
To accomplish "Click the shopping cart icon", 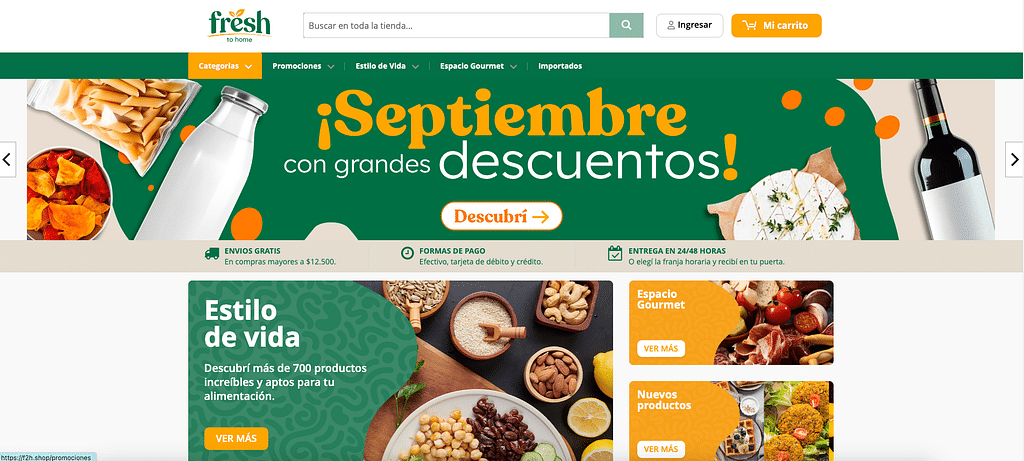I will pyautogui.click(x=750, y=26).
